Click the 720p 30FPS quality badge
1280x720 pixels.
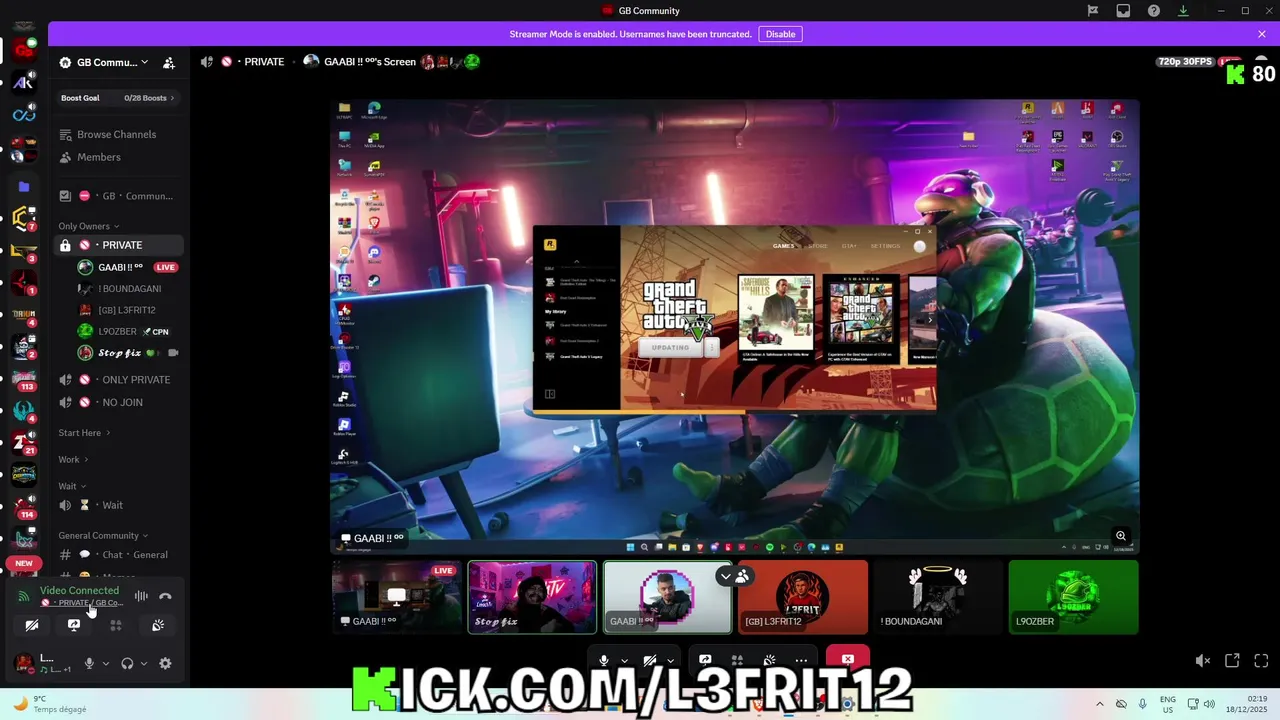tap(1185, 62)
